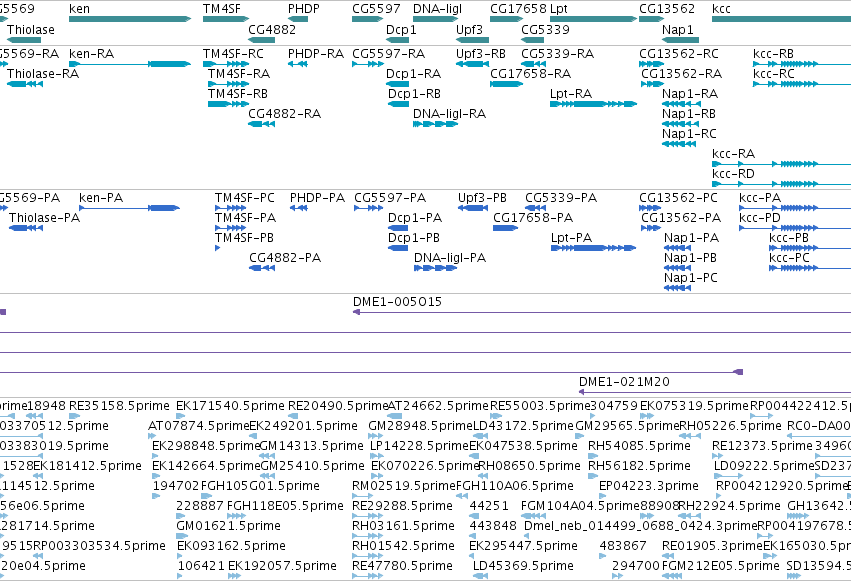Viewport: 851px width, 581px height.
Task: Click the kcc-RA transcript label
Action: (x=733, y=154)
